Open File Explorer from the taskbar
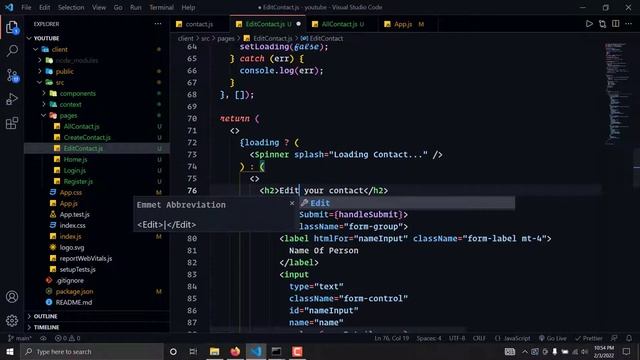The image size is (640, 360). [x=214, y=351]
